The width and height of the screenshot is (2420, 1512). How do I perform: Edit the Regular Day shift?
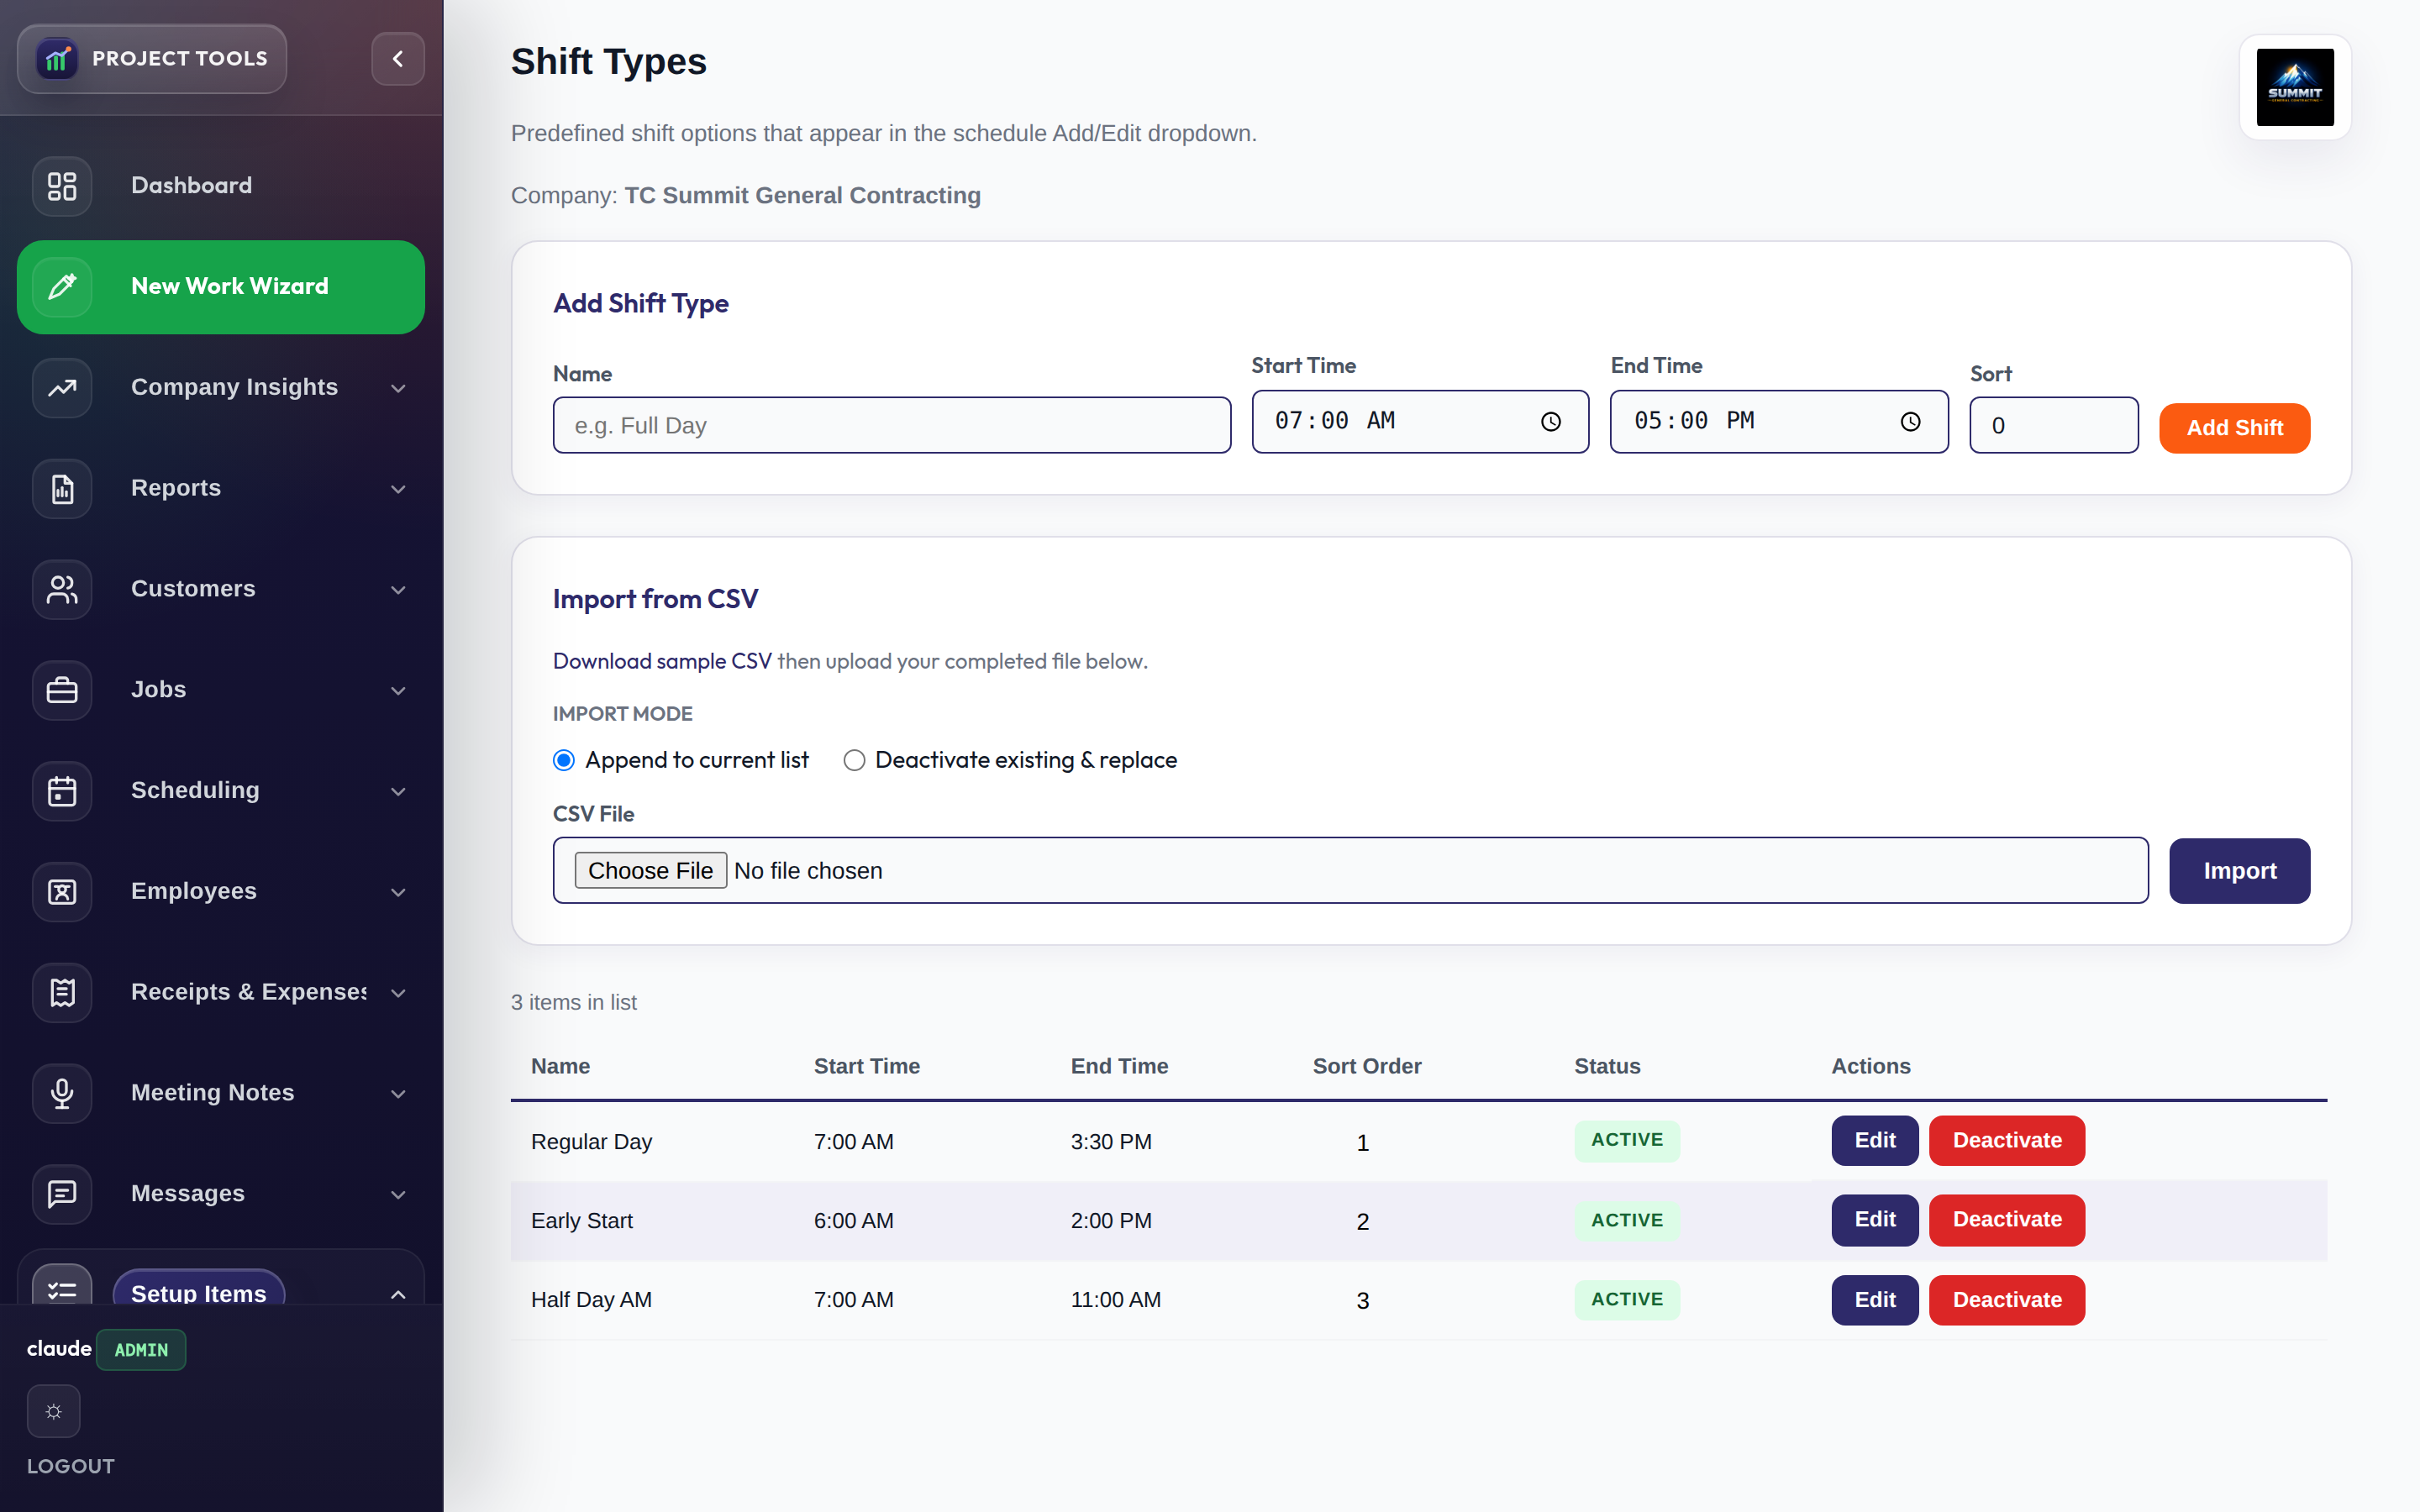point(1874,1141)
